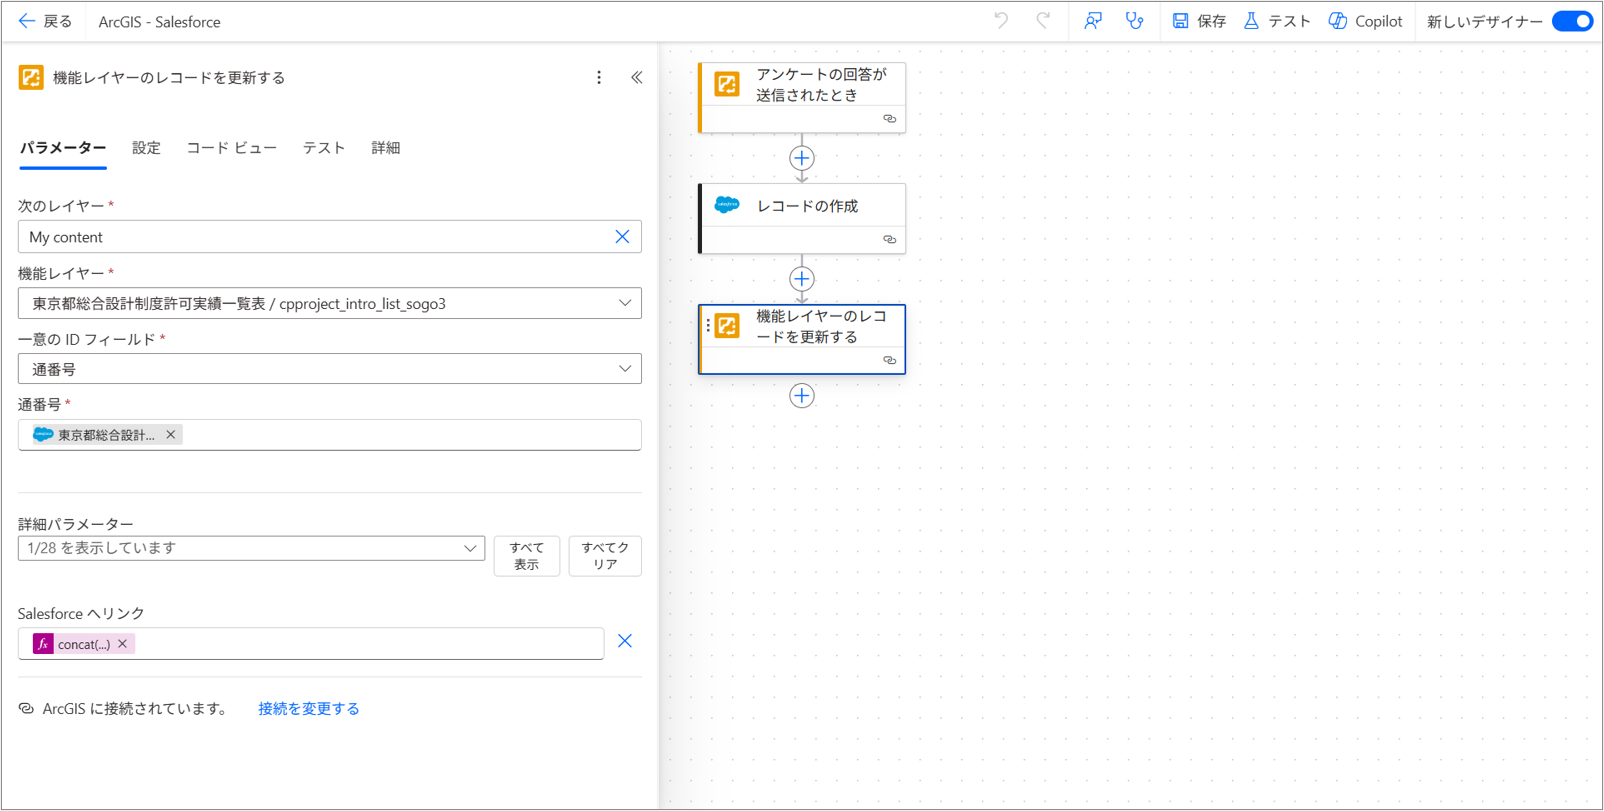Image resolution: width=1604 pixels, height=811 pixels.
Task: Click the connection link icon beside ArcGIS に接続されています
Action: pyautogui.click(x=27, y=709)
